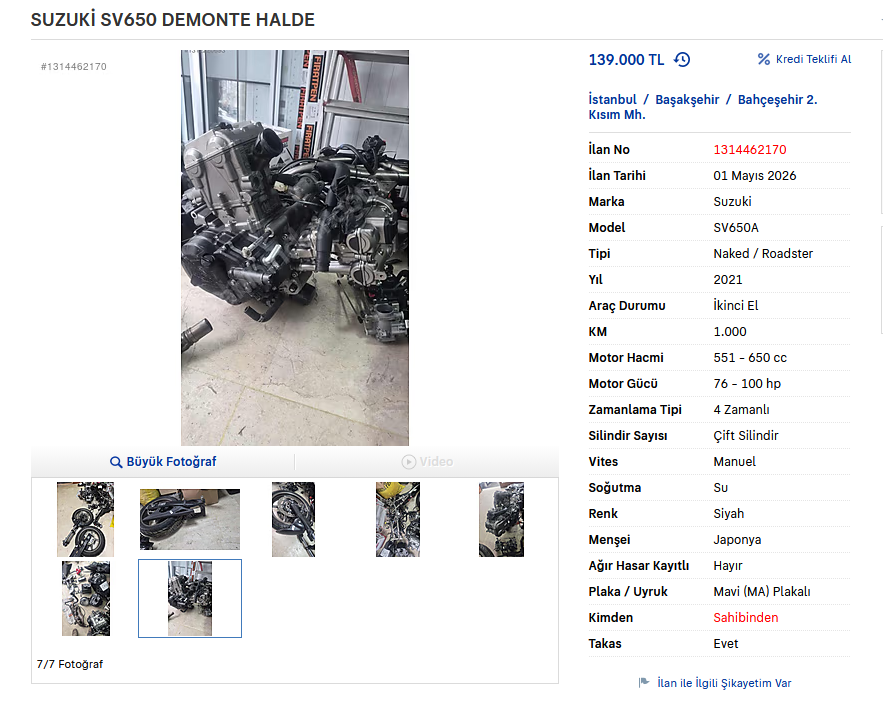Click listing title SUZUKİ SV650 DEMONTE HALDE
The height and width of the screenshot is (702, 883).
pos(173,20)
